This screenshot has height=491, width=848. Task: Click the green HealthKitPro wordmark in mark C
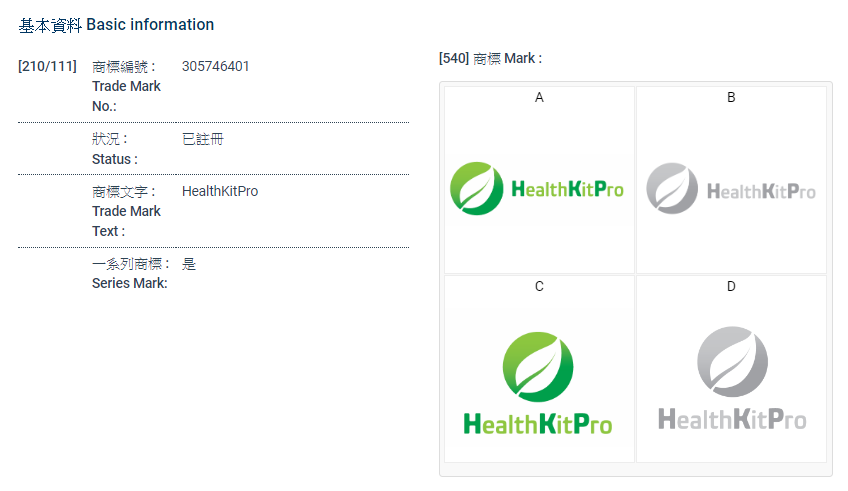(x=538, y=423)
